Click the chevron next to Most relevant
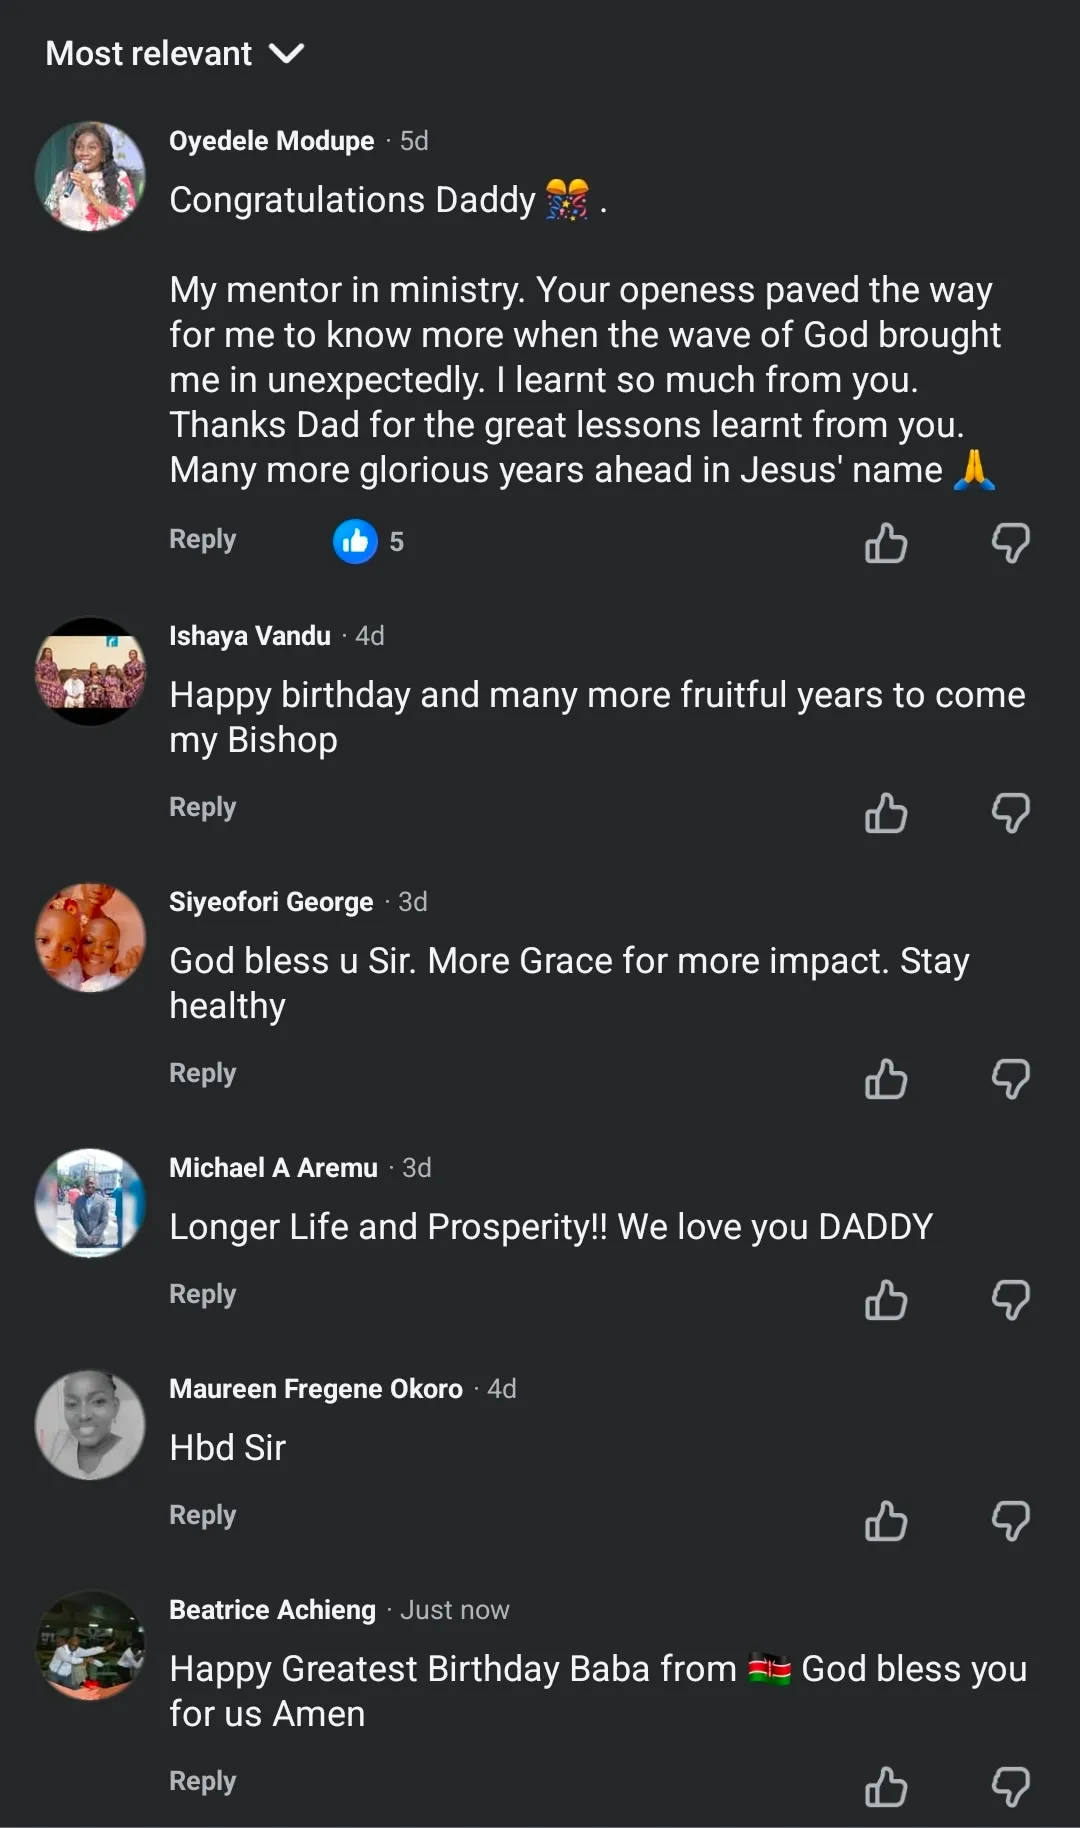The width and height of the screenshot is (1080, 1828). coord(286,53)
